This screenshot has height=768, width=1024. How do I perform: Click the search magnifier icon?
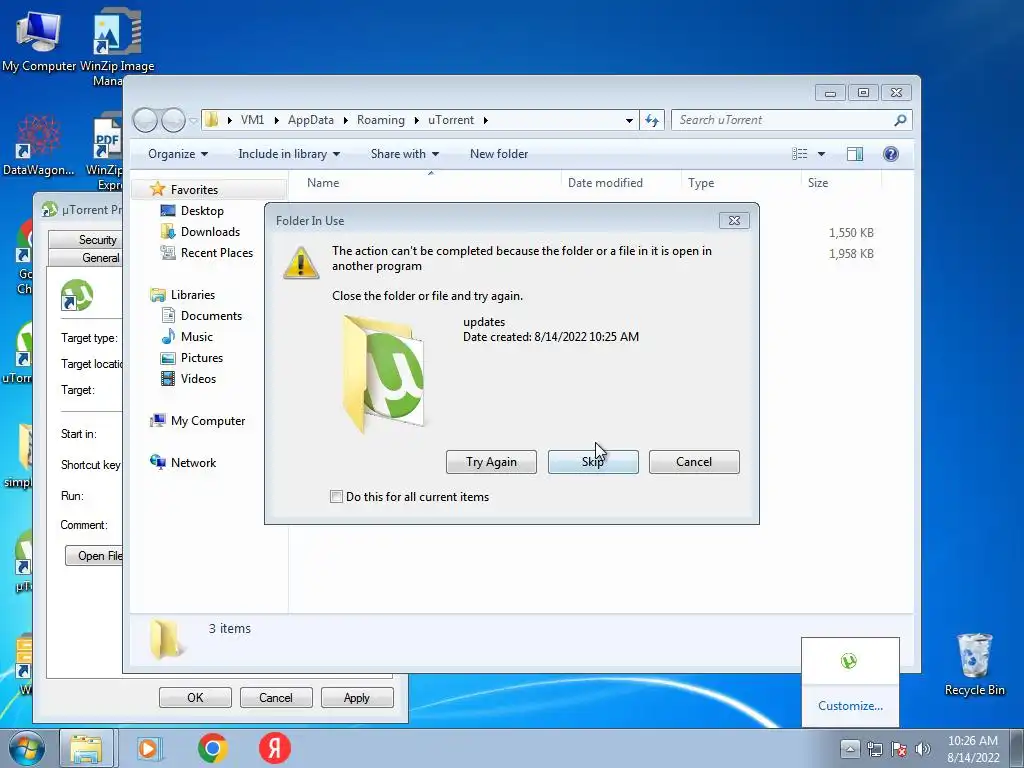900,120
